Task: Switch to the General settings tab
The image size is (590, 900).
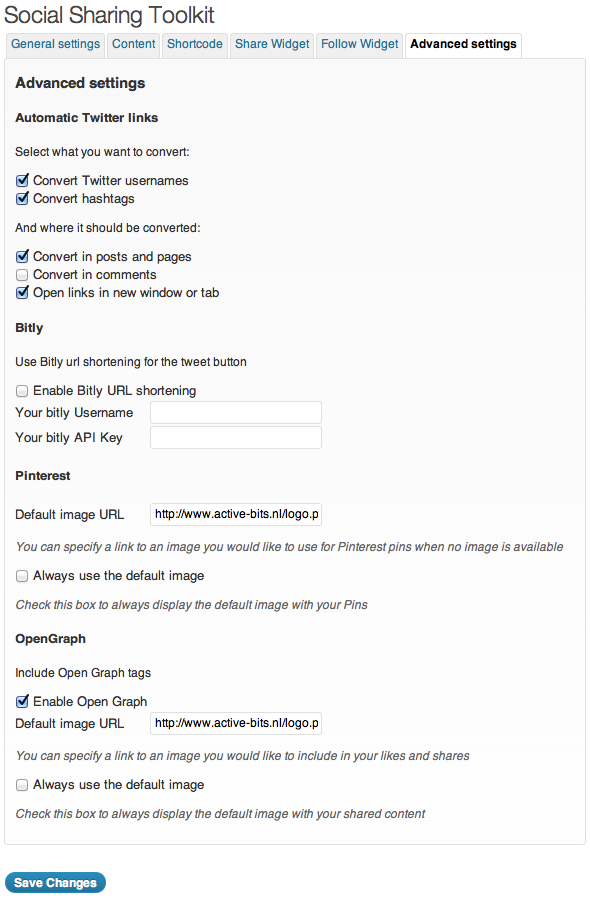Action: tap(55, 45)
